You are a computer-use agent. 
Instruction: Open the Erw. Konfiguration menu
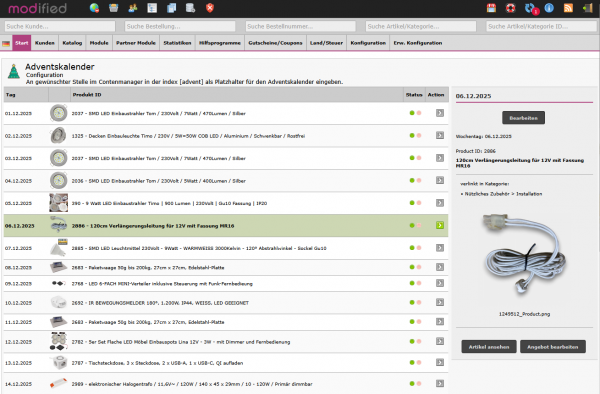coord(418,43)
